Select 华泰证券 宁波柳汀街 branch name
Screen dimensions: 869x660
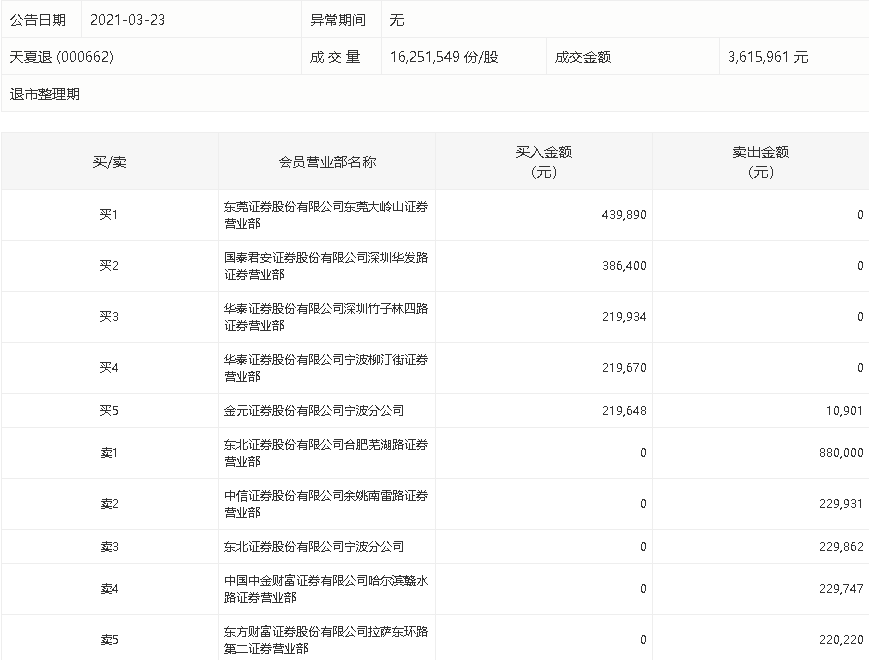click(x=326, y=368)
